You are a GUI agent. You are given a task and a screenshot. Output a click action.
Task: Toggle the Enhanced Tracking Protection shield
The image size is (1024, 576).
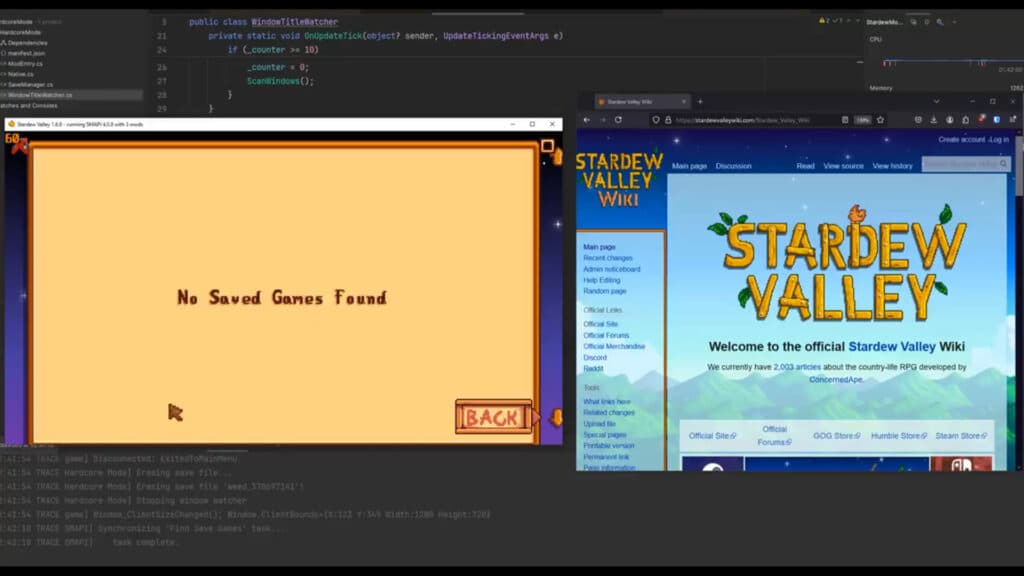tap(657, 120)
